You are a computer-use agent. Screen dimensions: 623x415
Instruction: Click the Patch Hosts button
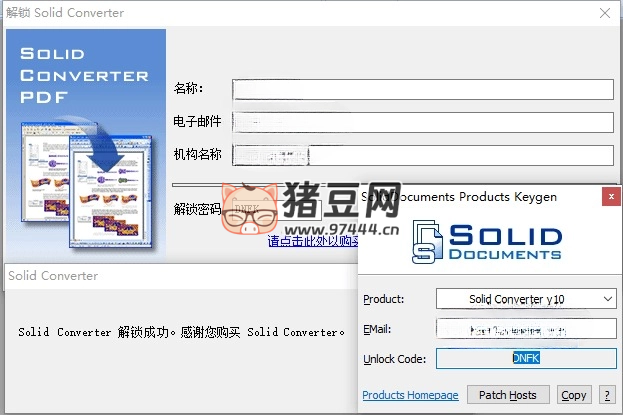pos(508,395)
